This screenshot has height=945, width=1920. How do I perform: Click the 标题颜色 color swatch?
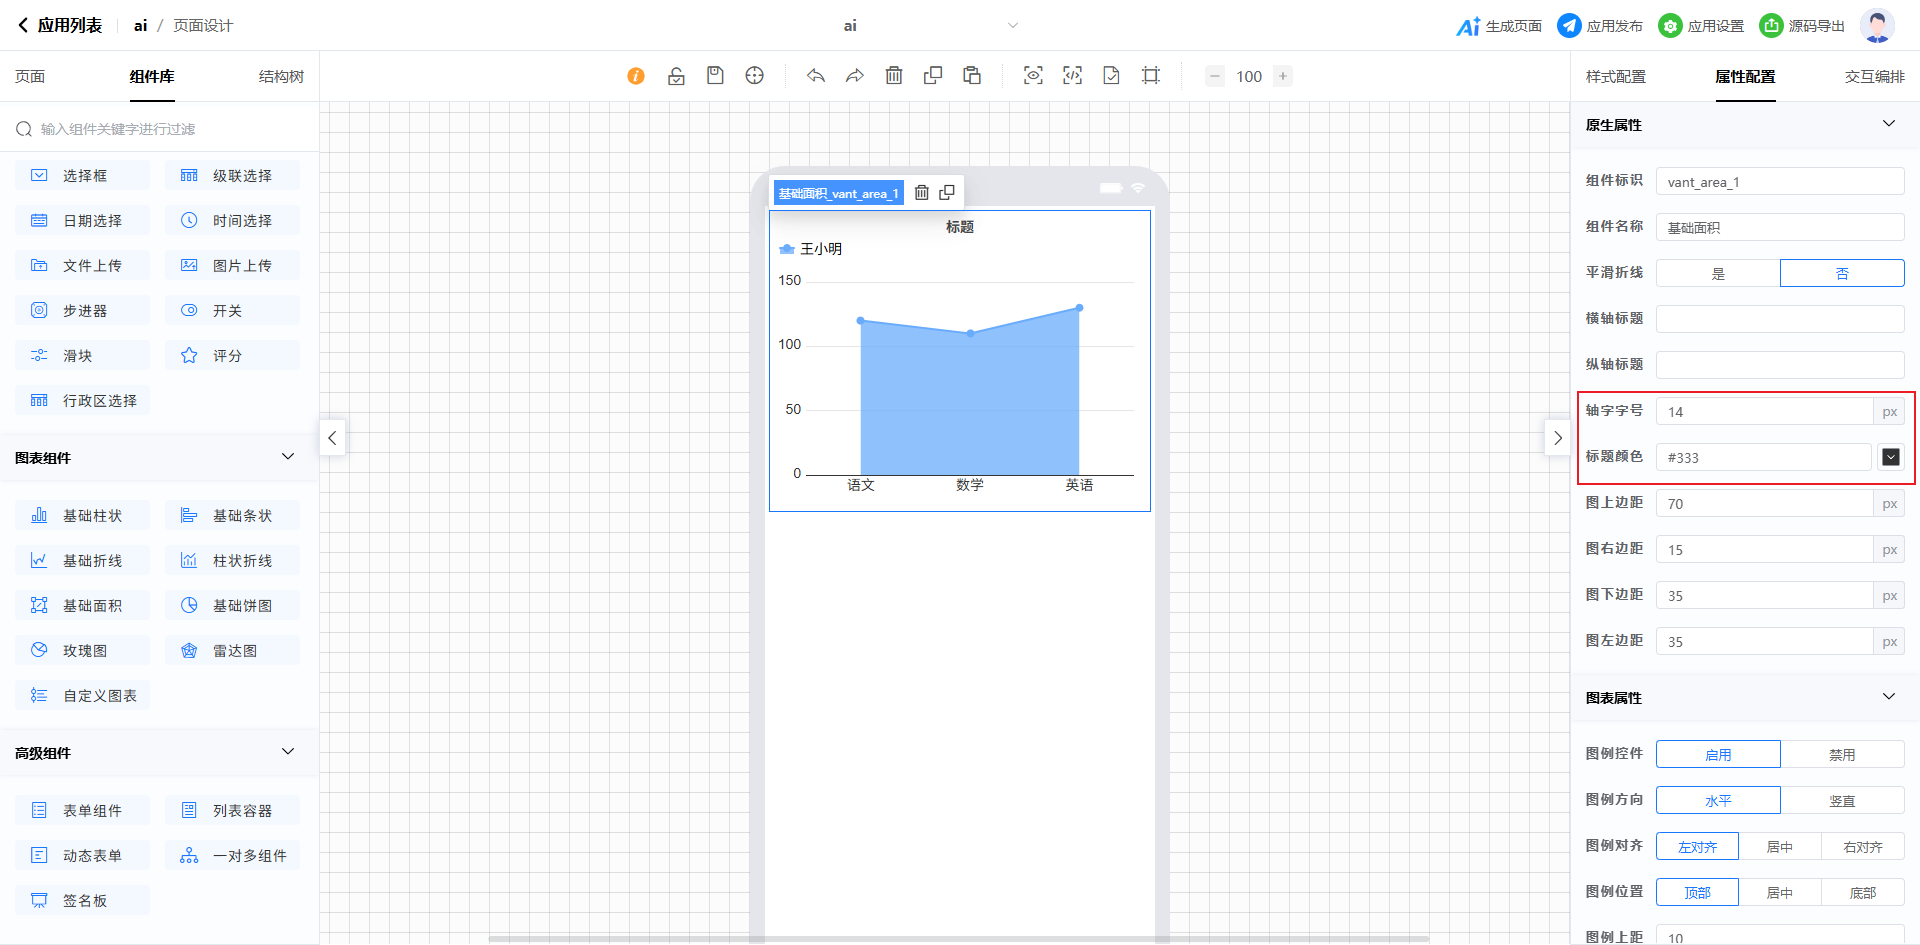pos(1890,457)
